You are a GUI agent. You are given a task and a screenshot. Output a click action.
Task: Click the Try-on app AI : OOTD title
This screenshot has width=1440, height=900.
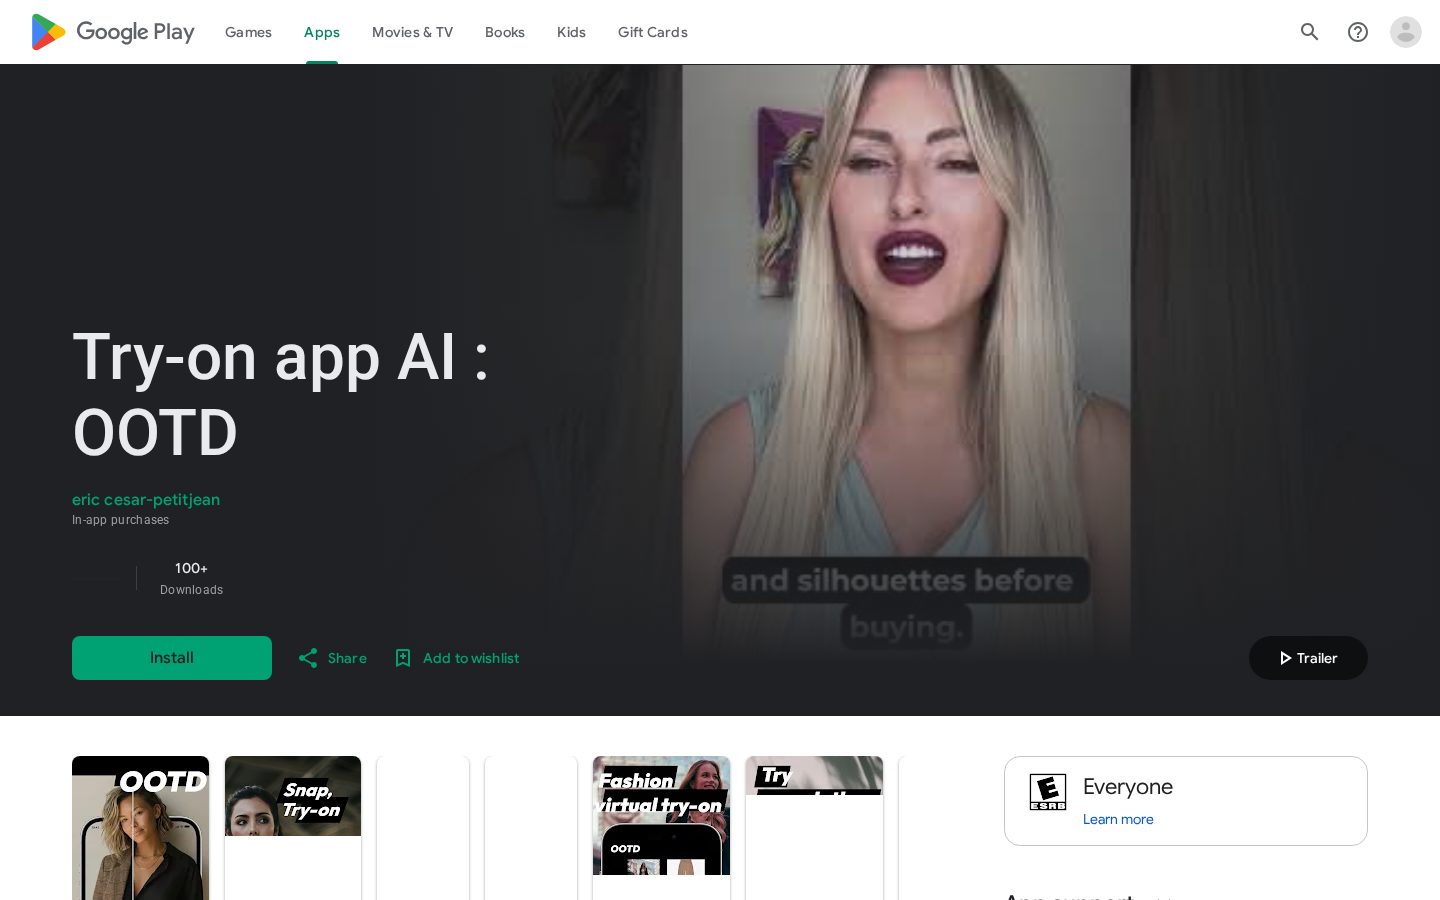click(280, 395)
